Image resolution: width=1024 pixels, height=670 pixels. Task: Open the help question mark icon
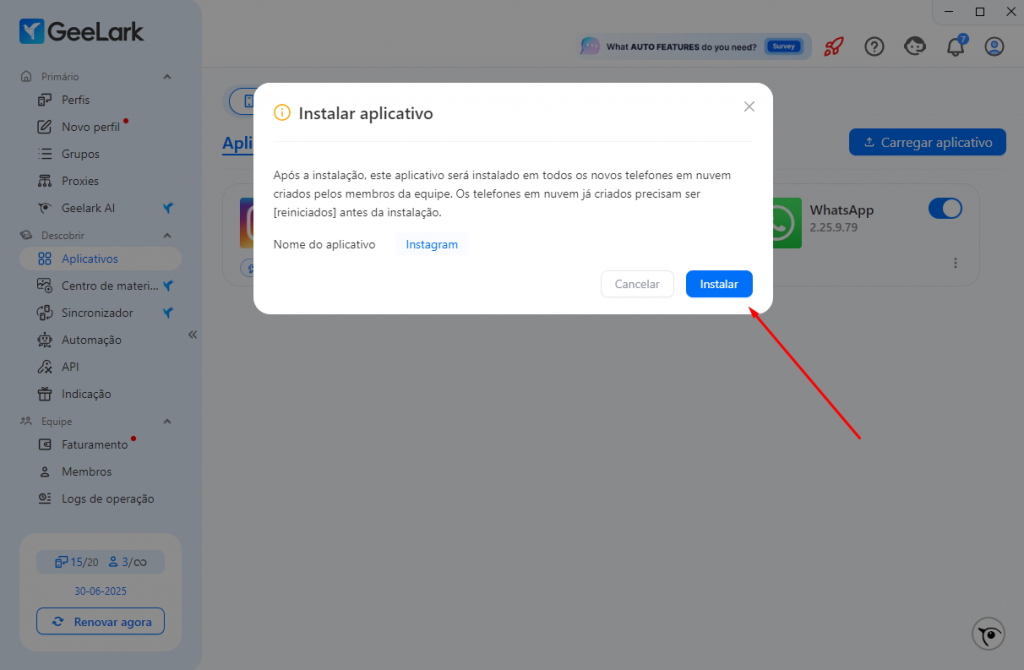[x=874, y=46]
